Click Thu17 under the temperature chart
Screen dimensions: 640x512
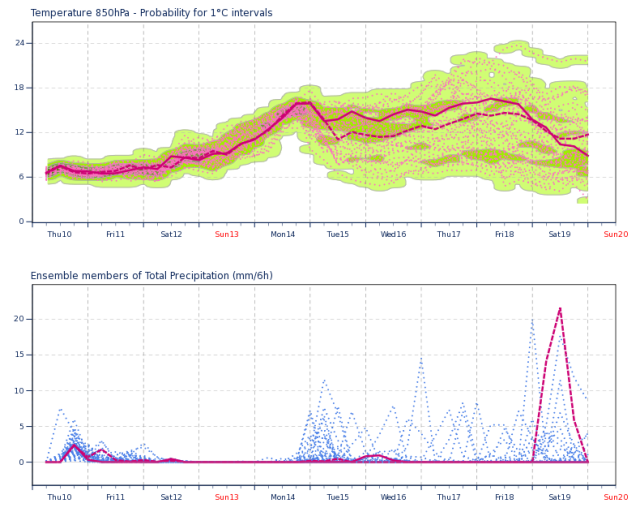pyautogui.click(x=449, y=234)
